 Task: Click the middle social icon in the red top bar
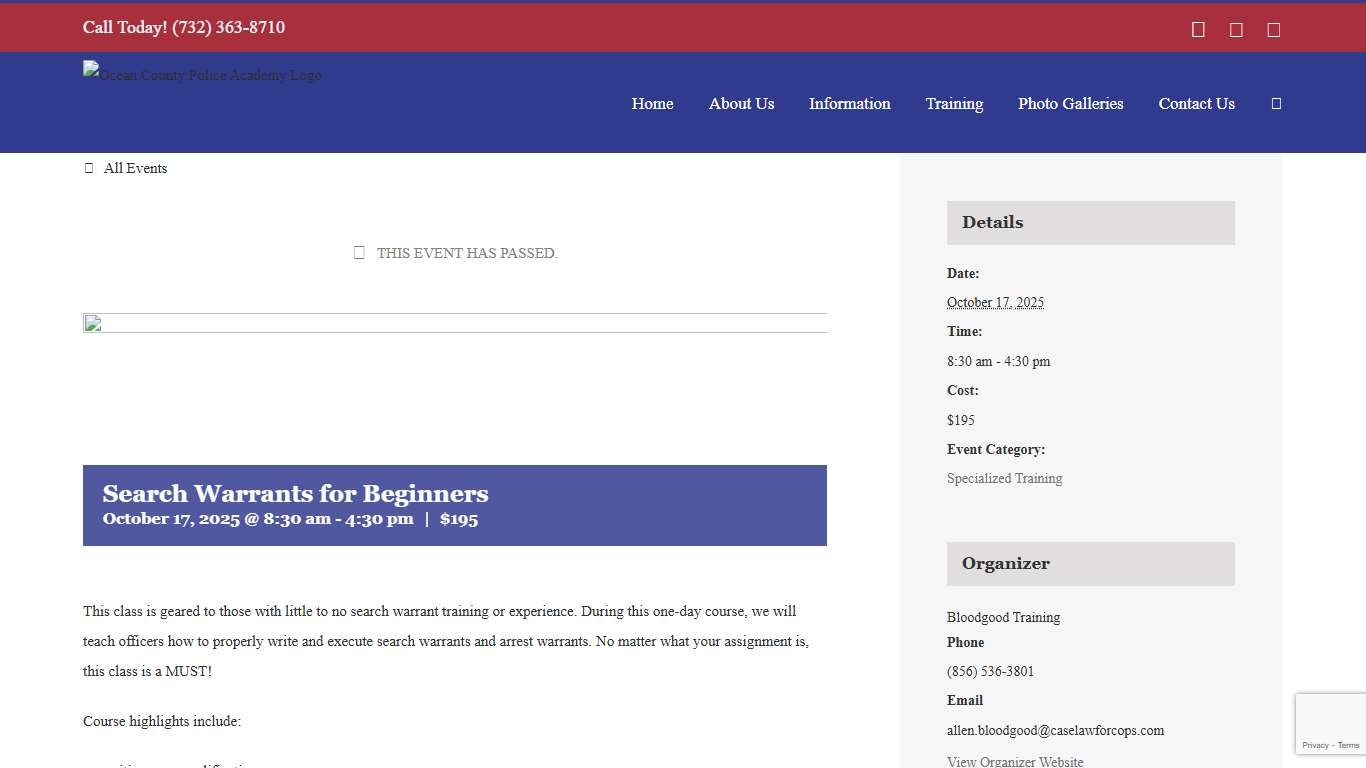click(x=1236, y=30)
